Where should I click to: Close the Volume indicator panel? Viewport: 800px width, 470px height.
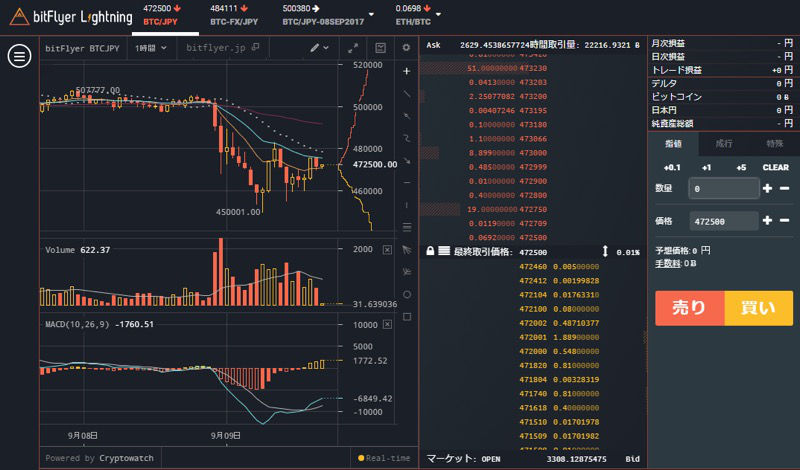point(387,250)
